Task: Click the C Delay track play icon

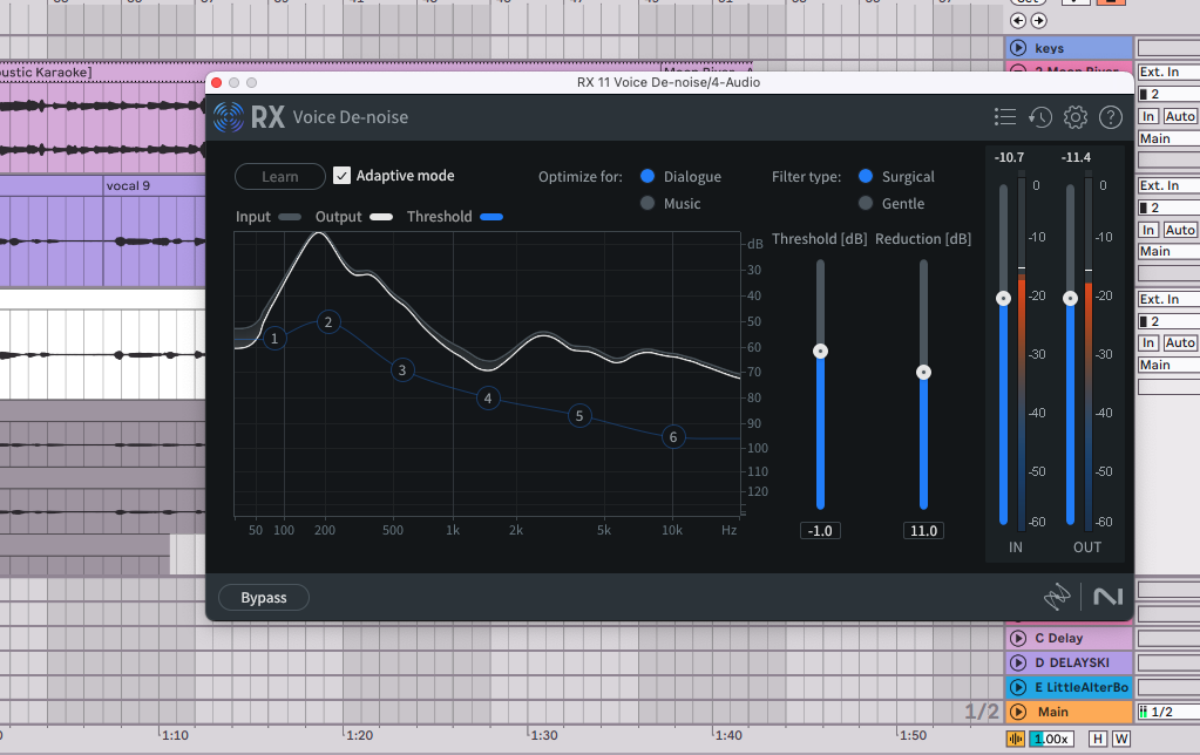Action: [x=1018, y=638]
